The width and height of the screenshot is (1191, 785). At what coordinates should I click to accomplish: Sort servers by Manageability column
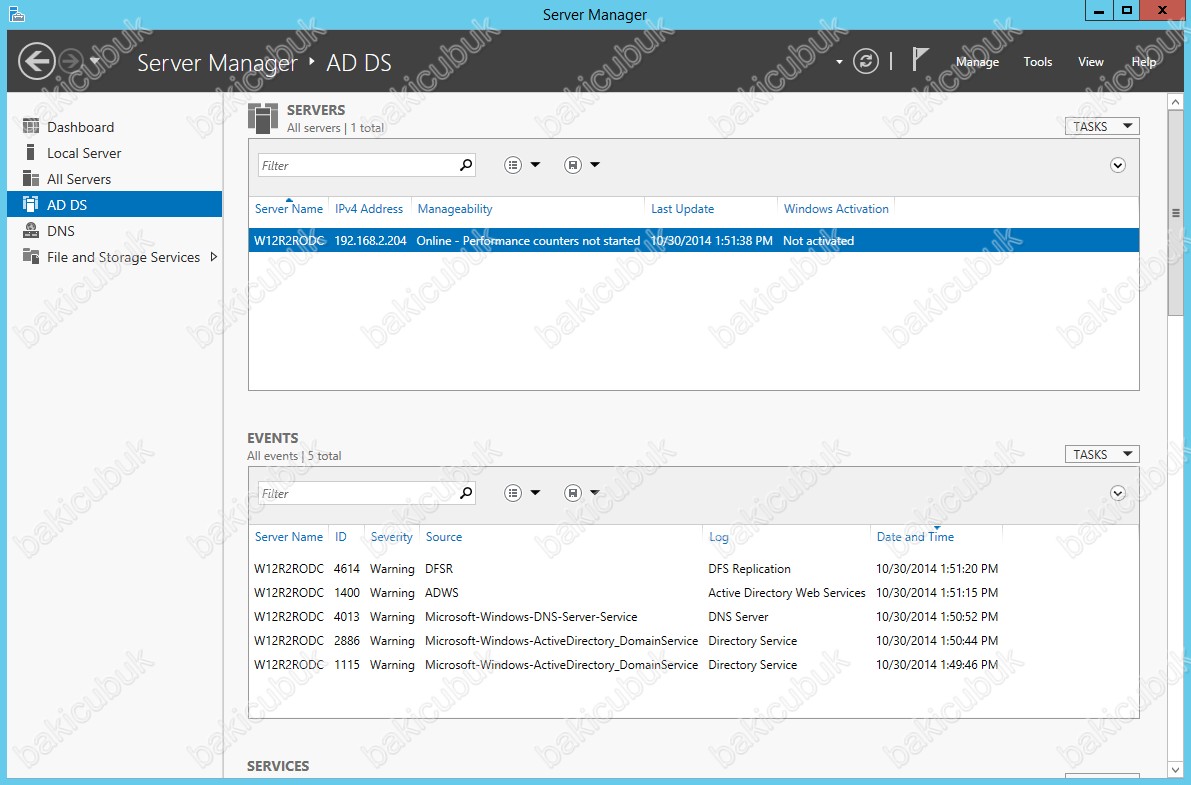455,209
